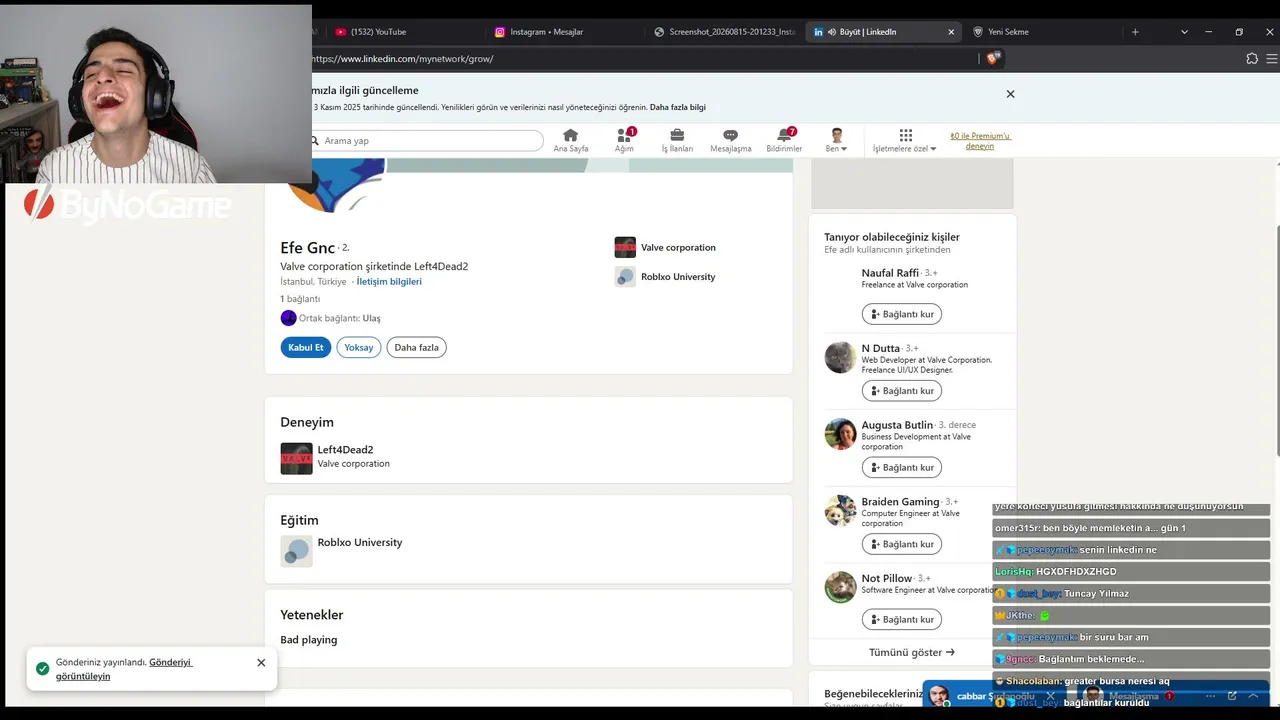Click Tümünü göster to show all
The image size is (1280, 720).
coord(912,652)
